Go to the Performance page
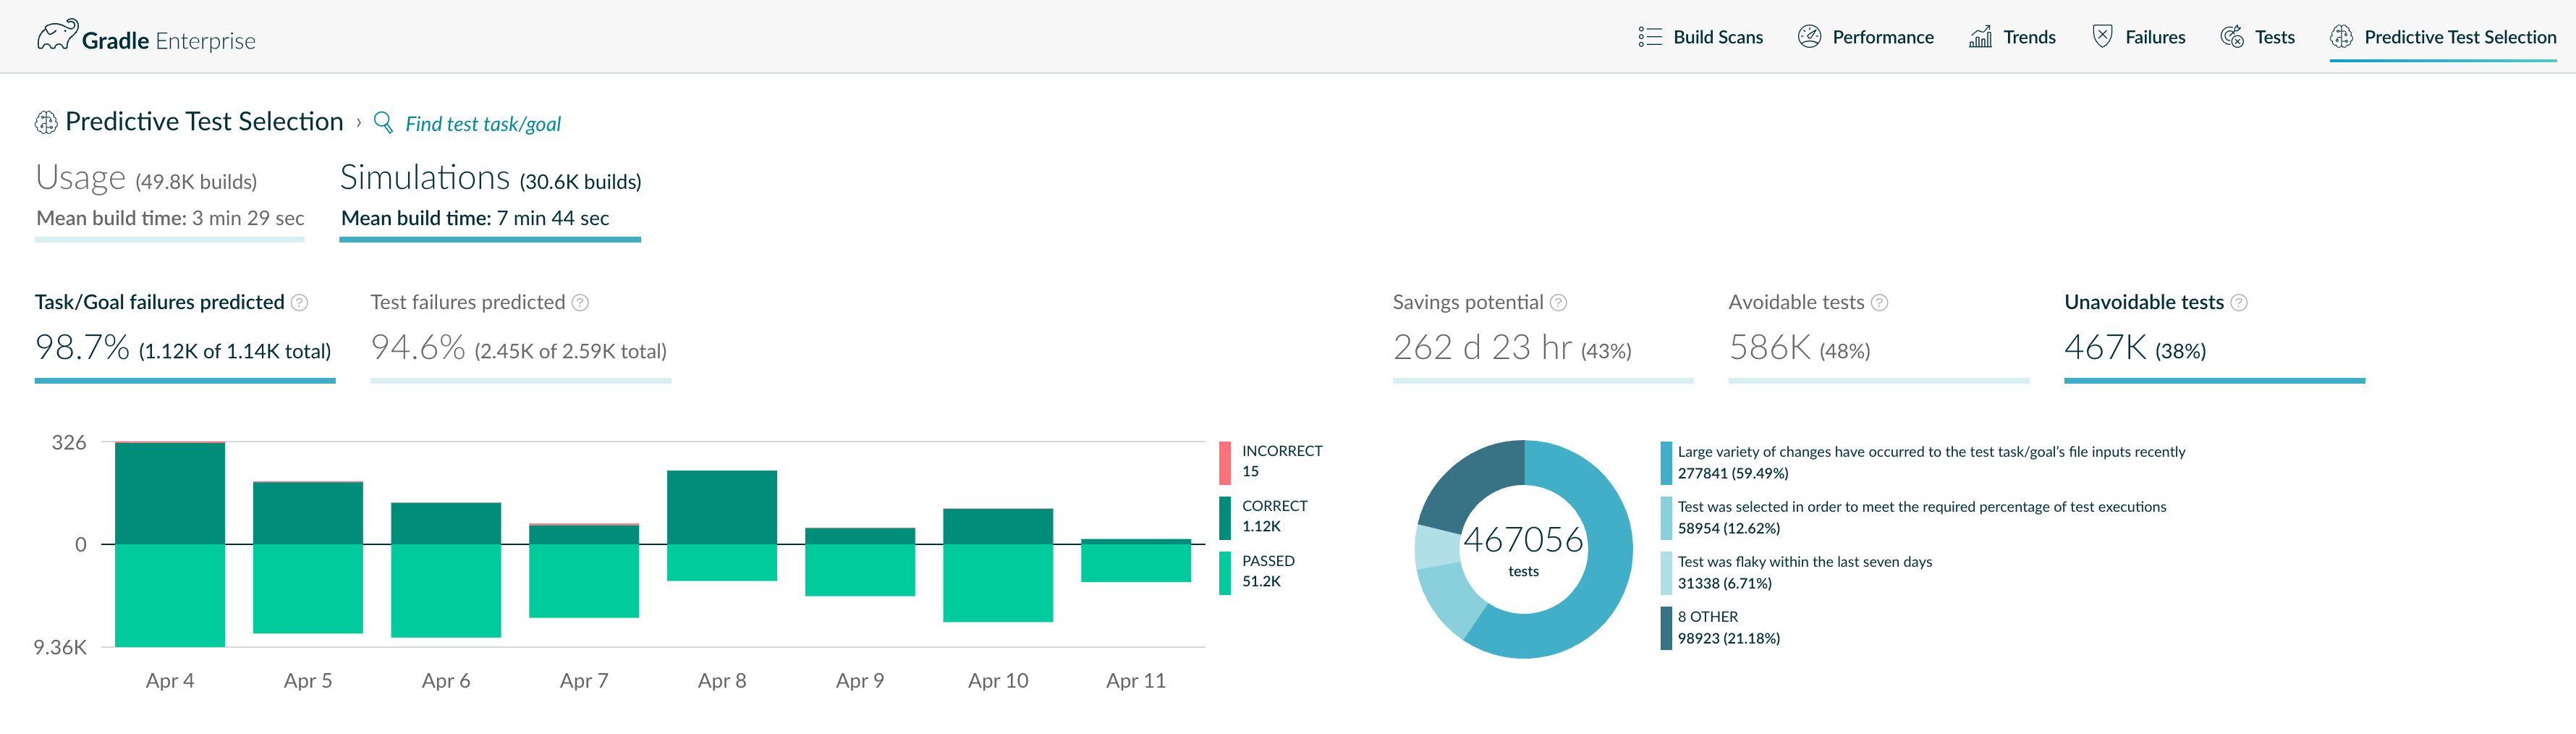This screenshot has height=734, width=2576. [x=1866, y=37]
